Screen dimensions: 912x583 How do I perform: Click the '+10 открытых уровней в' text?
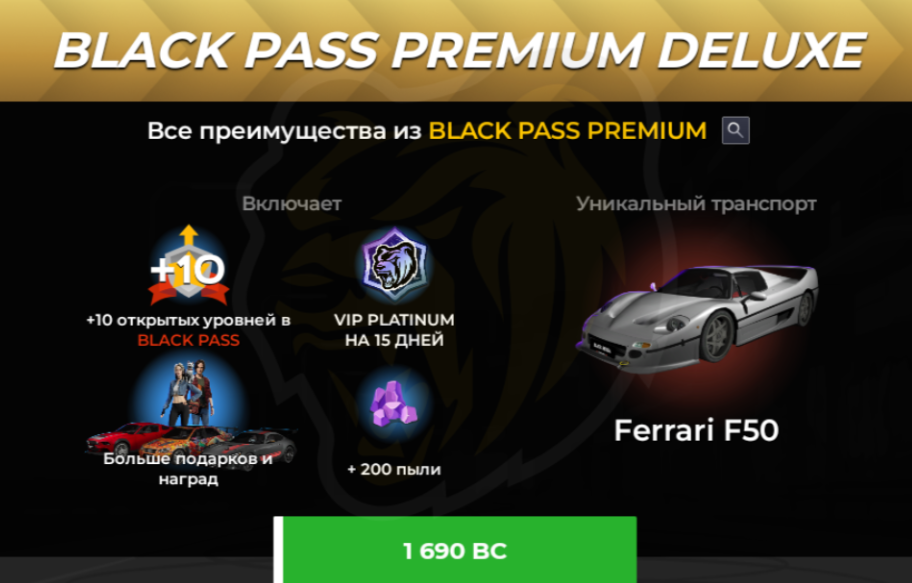pos(188,321)
